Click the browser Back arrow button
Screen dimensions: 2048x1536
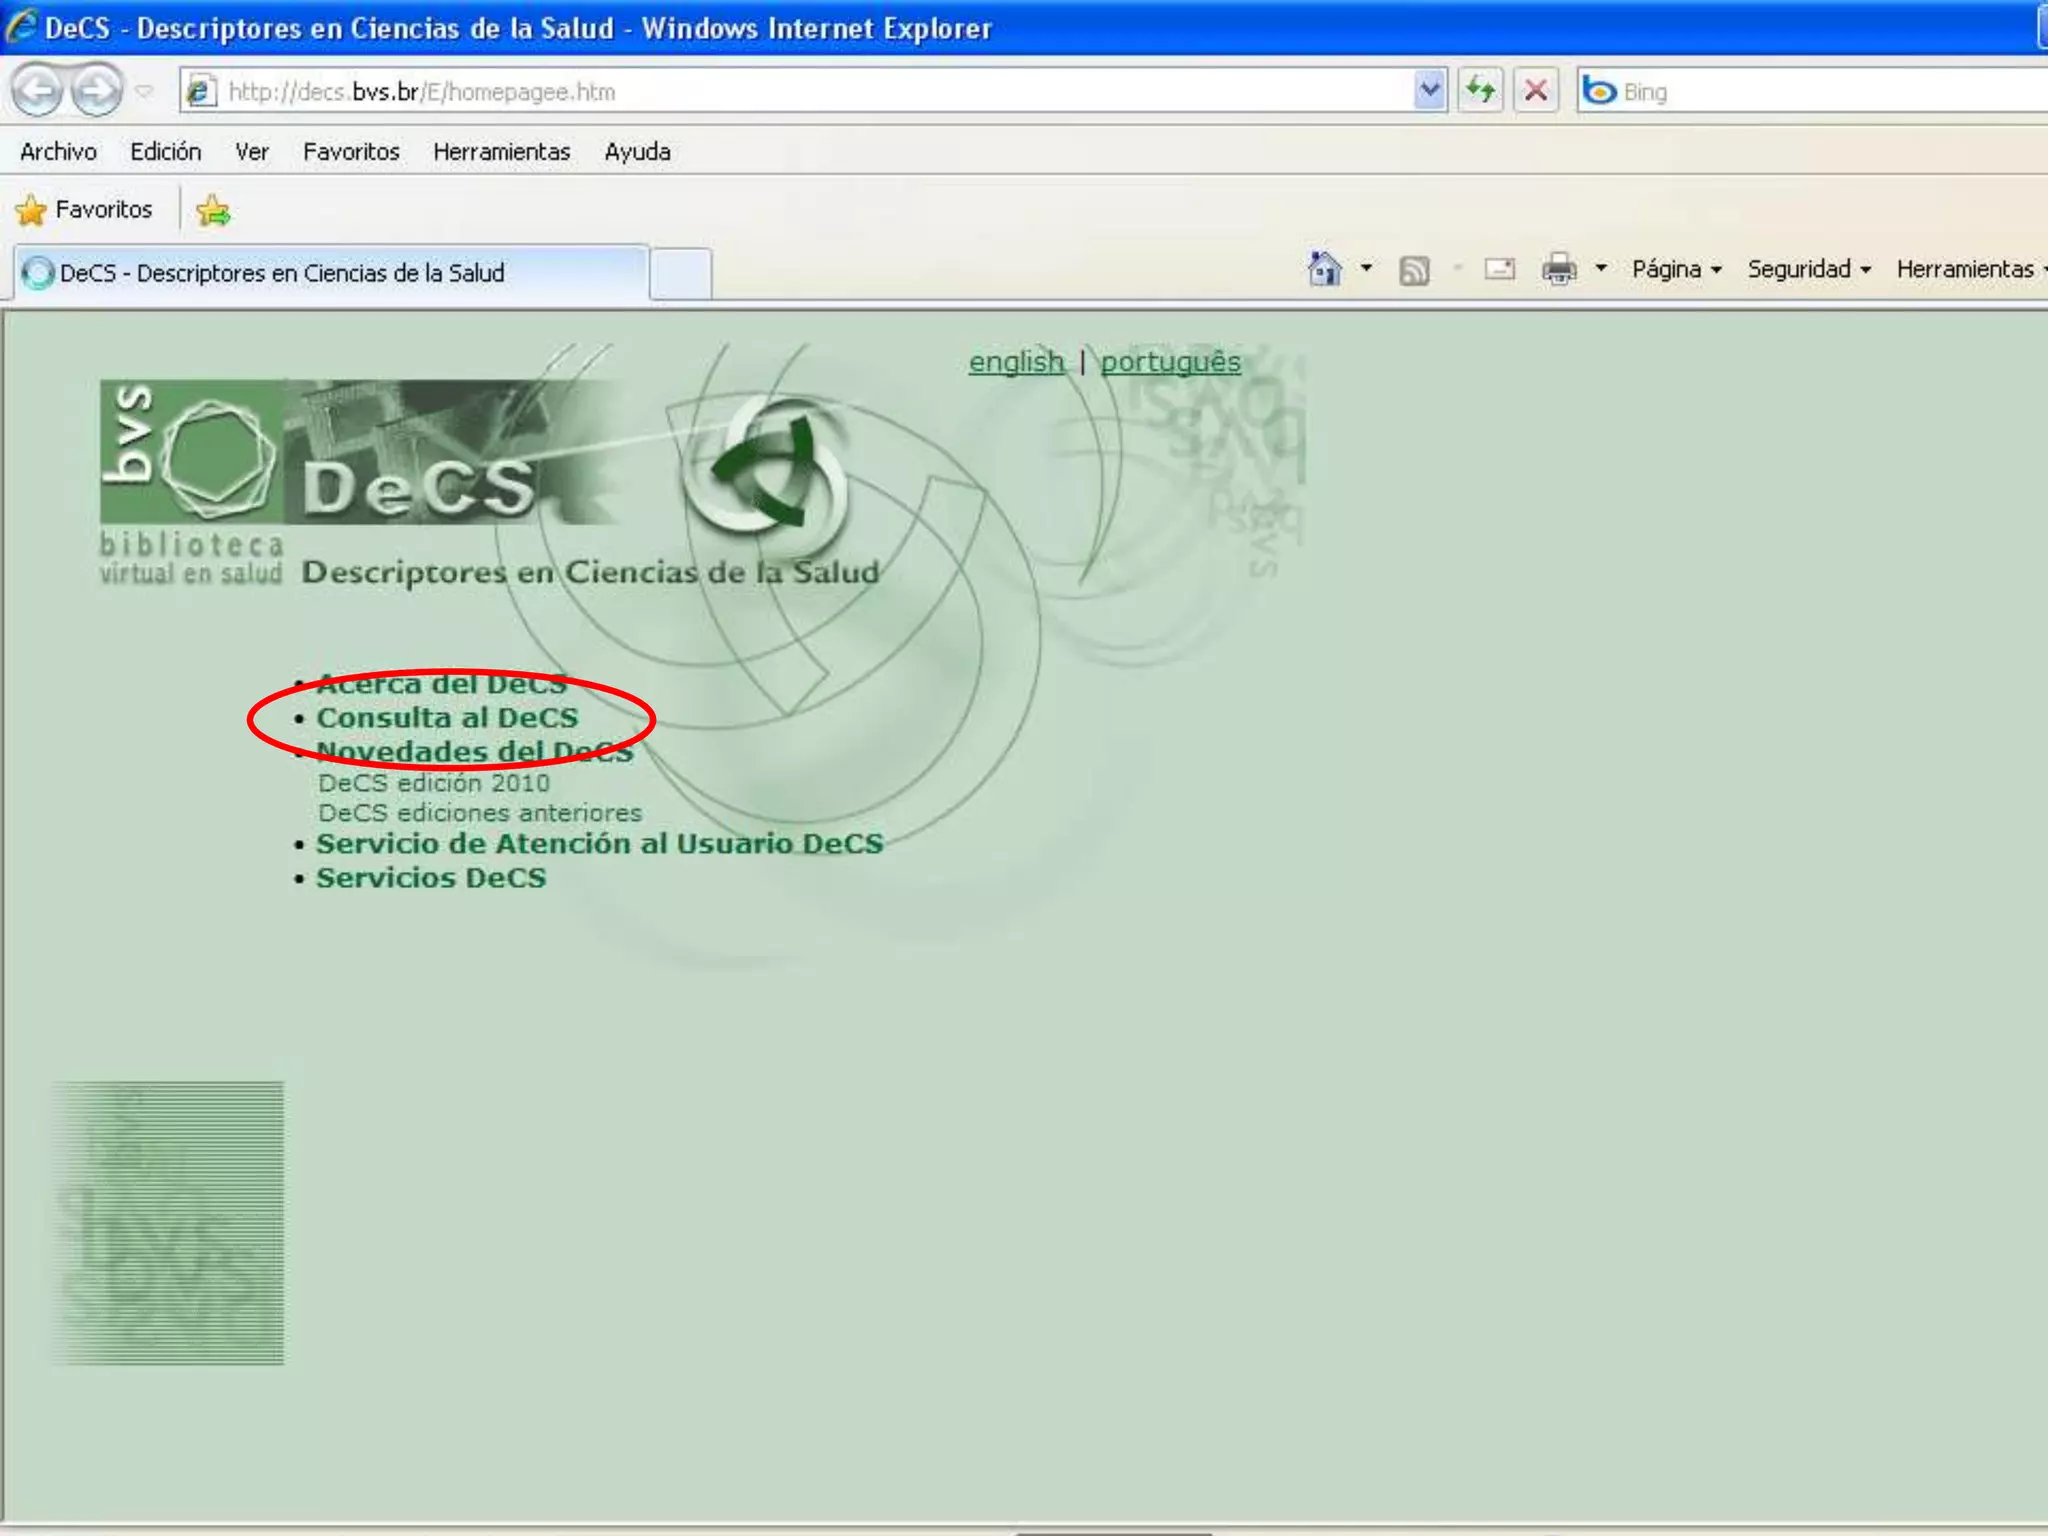pos(38,91)
